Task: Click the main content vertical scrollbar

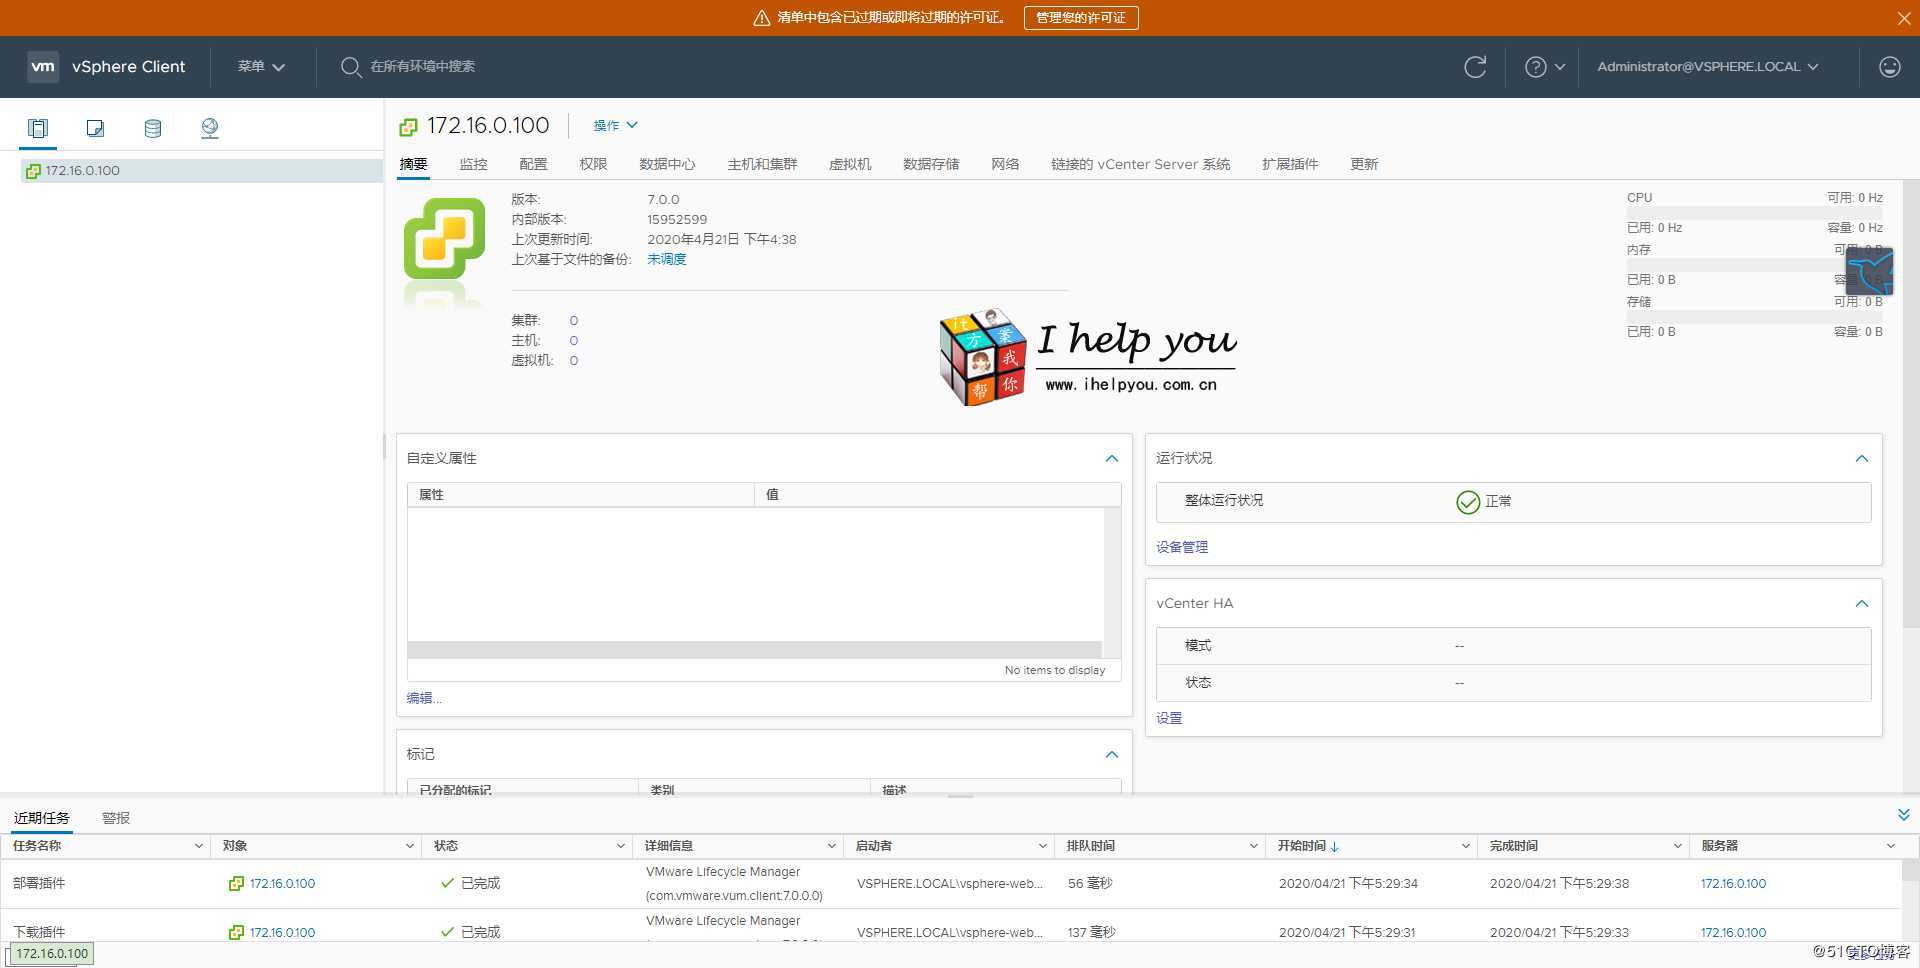Action: click(1911, 404)
